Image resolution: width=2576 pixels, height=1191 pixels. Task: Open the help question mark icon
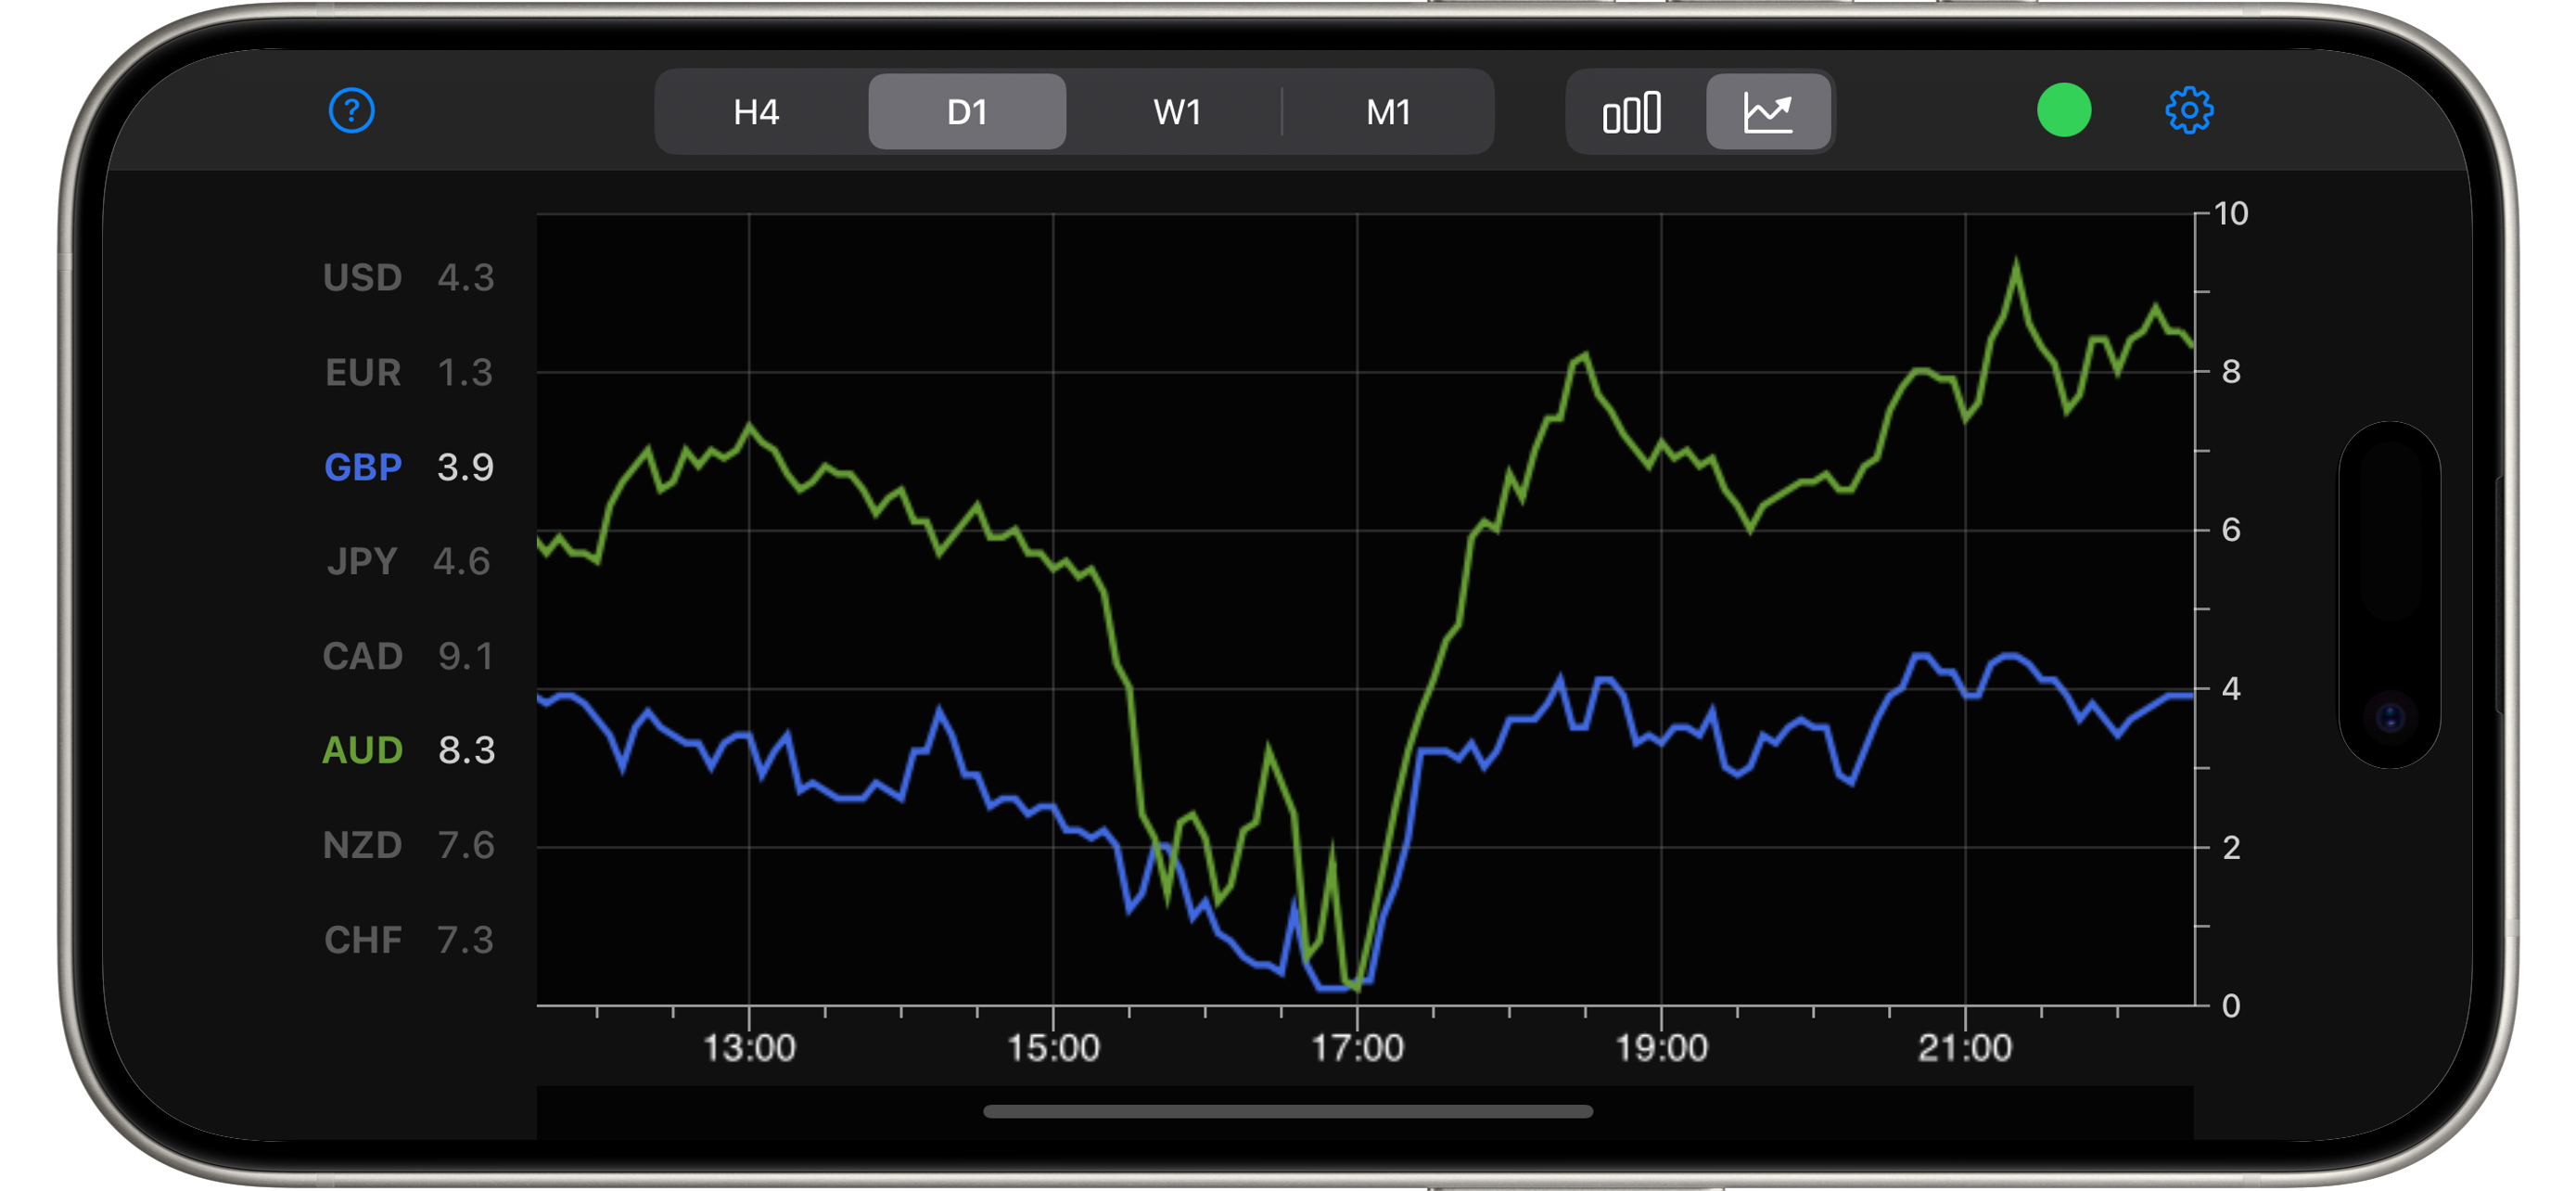[351, 110]
